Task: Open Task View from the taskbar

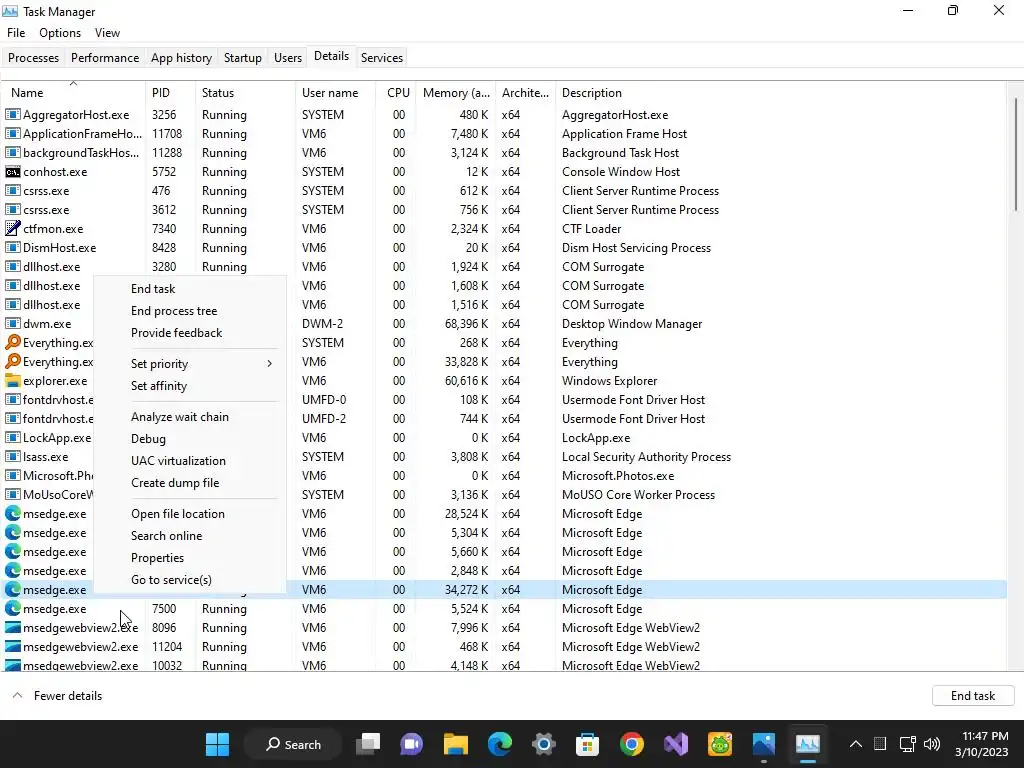Action: coord(368,744)
